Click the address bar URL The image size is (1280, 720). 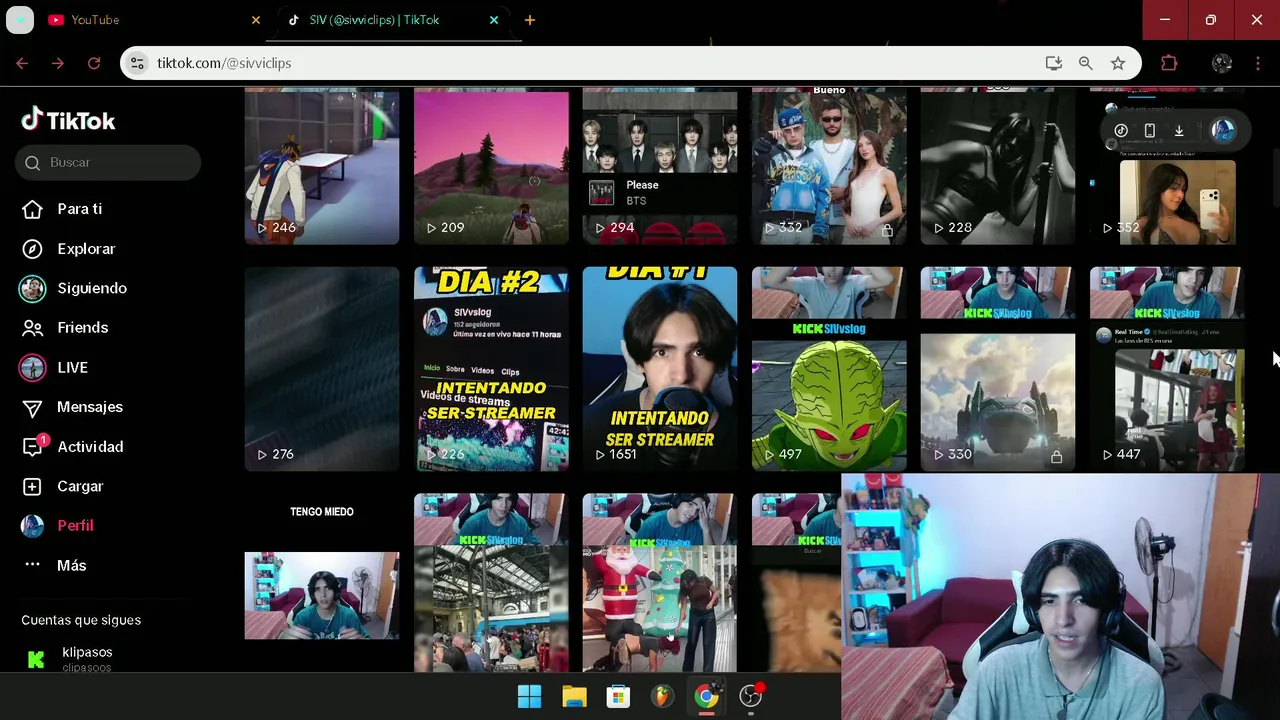click(224, 63)
